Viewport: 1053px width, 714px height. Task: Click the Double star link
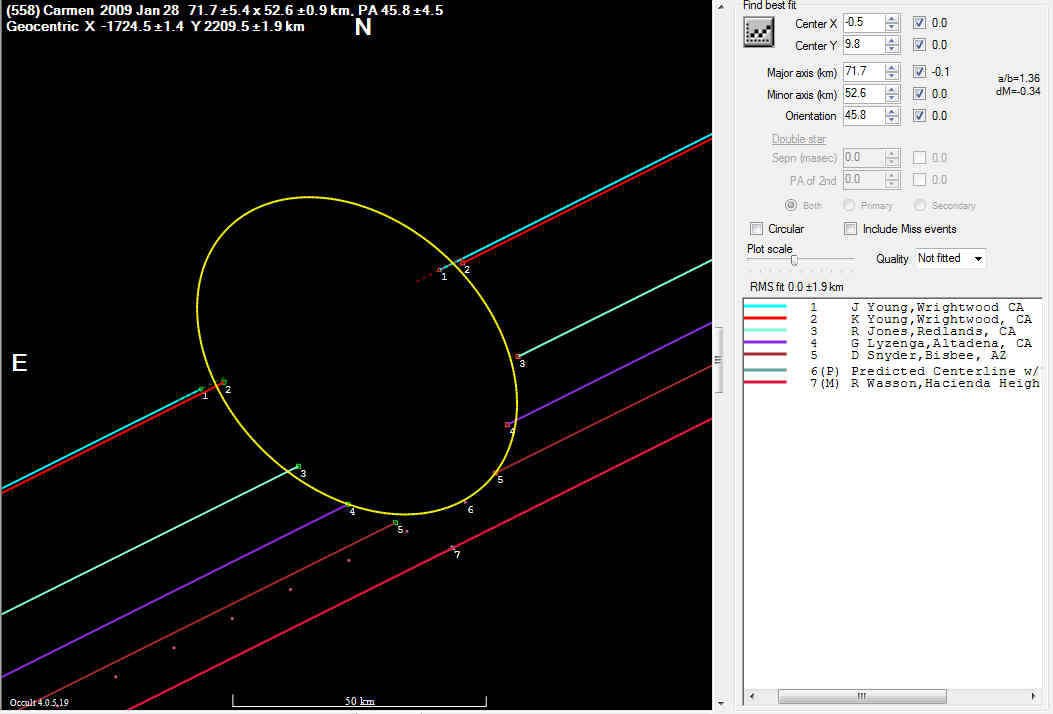(x=798, y=139)
